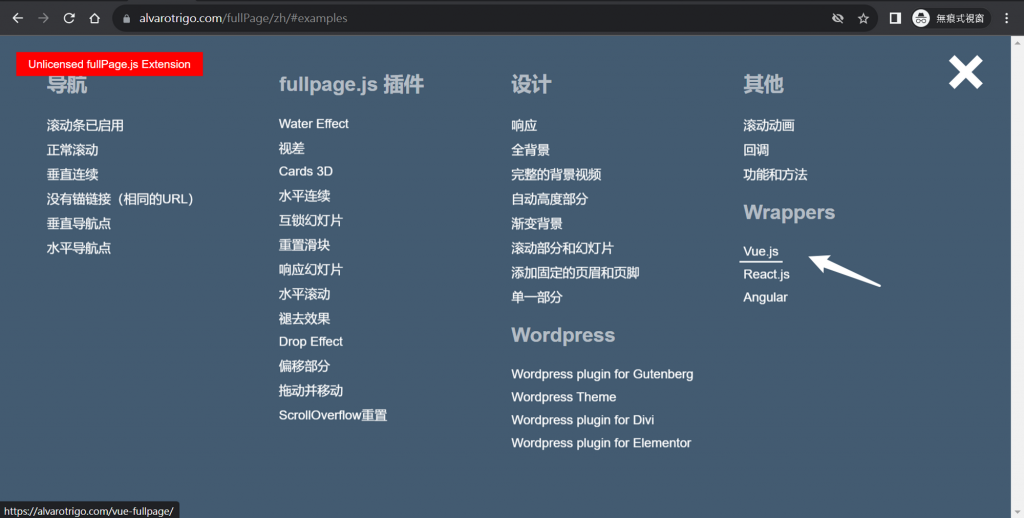Open the React.js wrapper link
Image resolution: width=1024 pixels, height=518 pixels.
(766, 274)
